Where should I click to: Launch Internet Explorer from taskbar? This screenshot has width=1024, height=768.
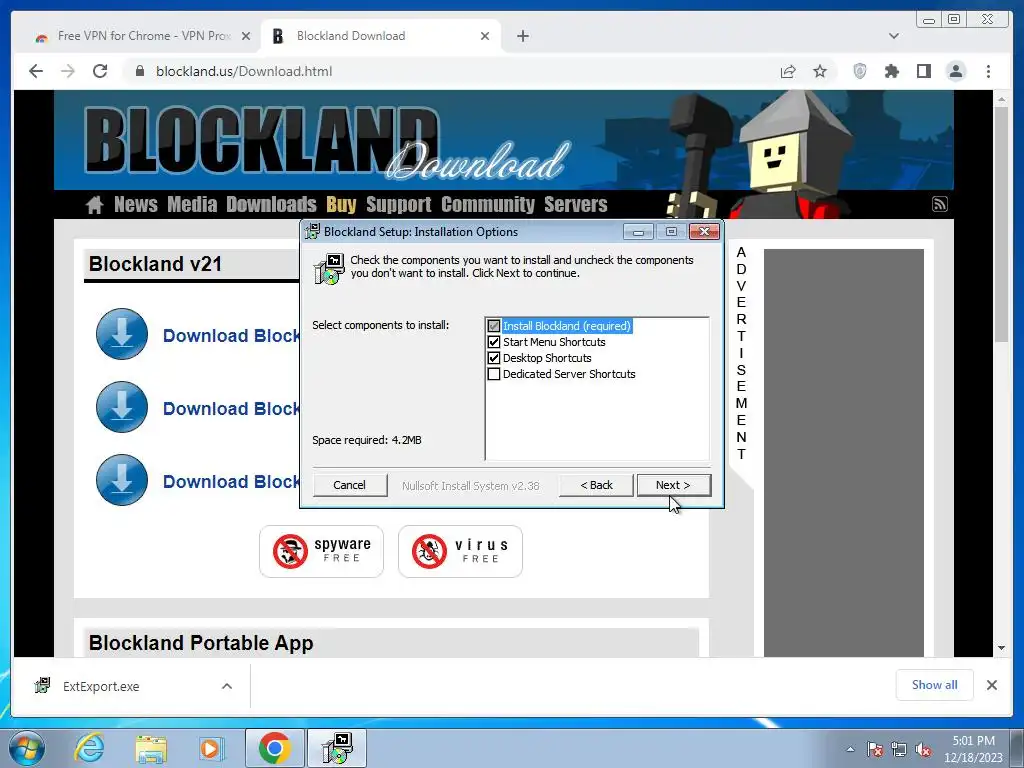(89, 748)
